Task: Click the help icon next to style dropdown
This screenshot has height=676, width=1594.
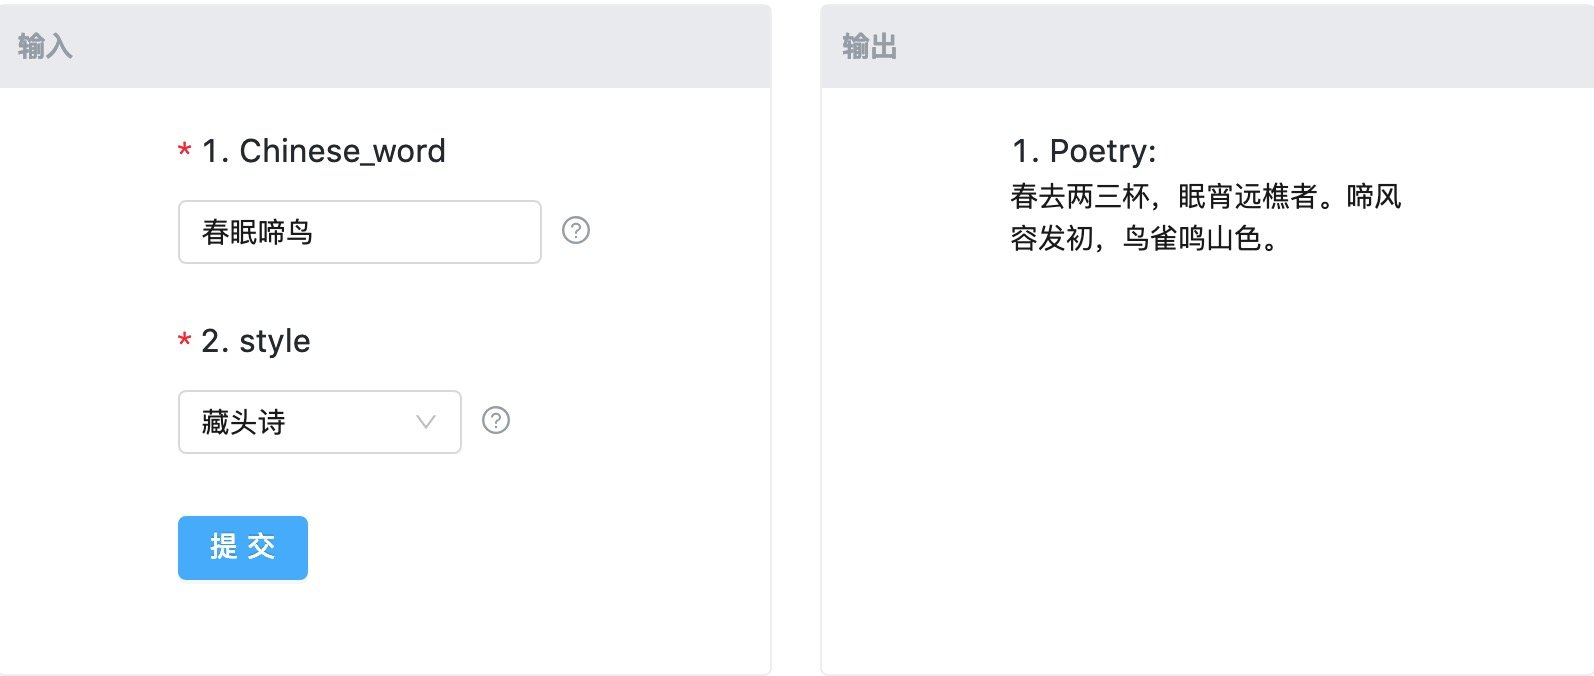Action: (496, 421)
